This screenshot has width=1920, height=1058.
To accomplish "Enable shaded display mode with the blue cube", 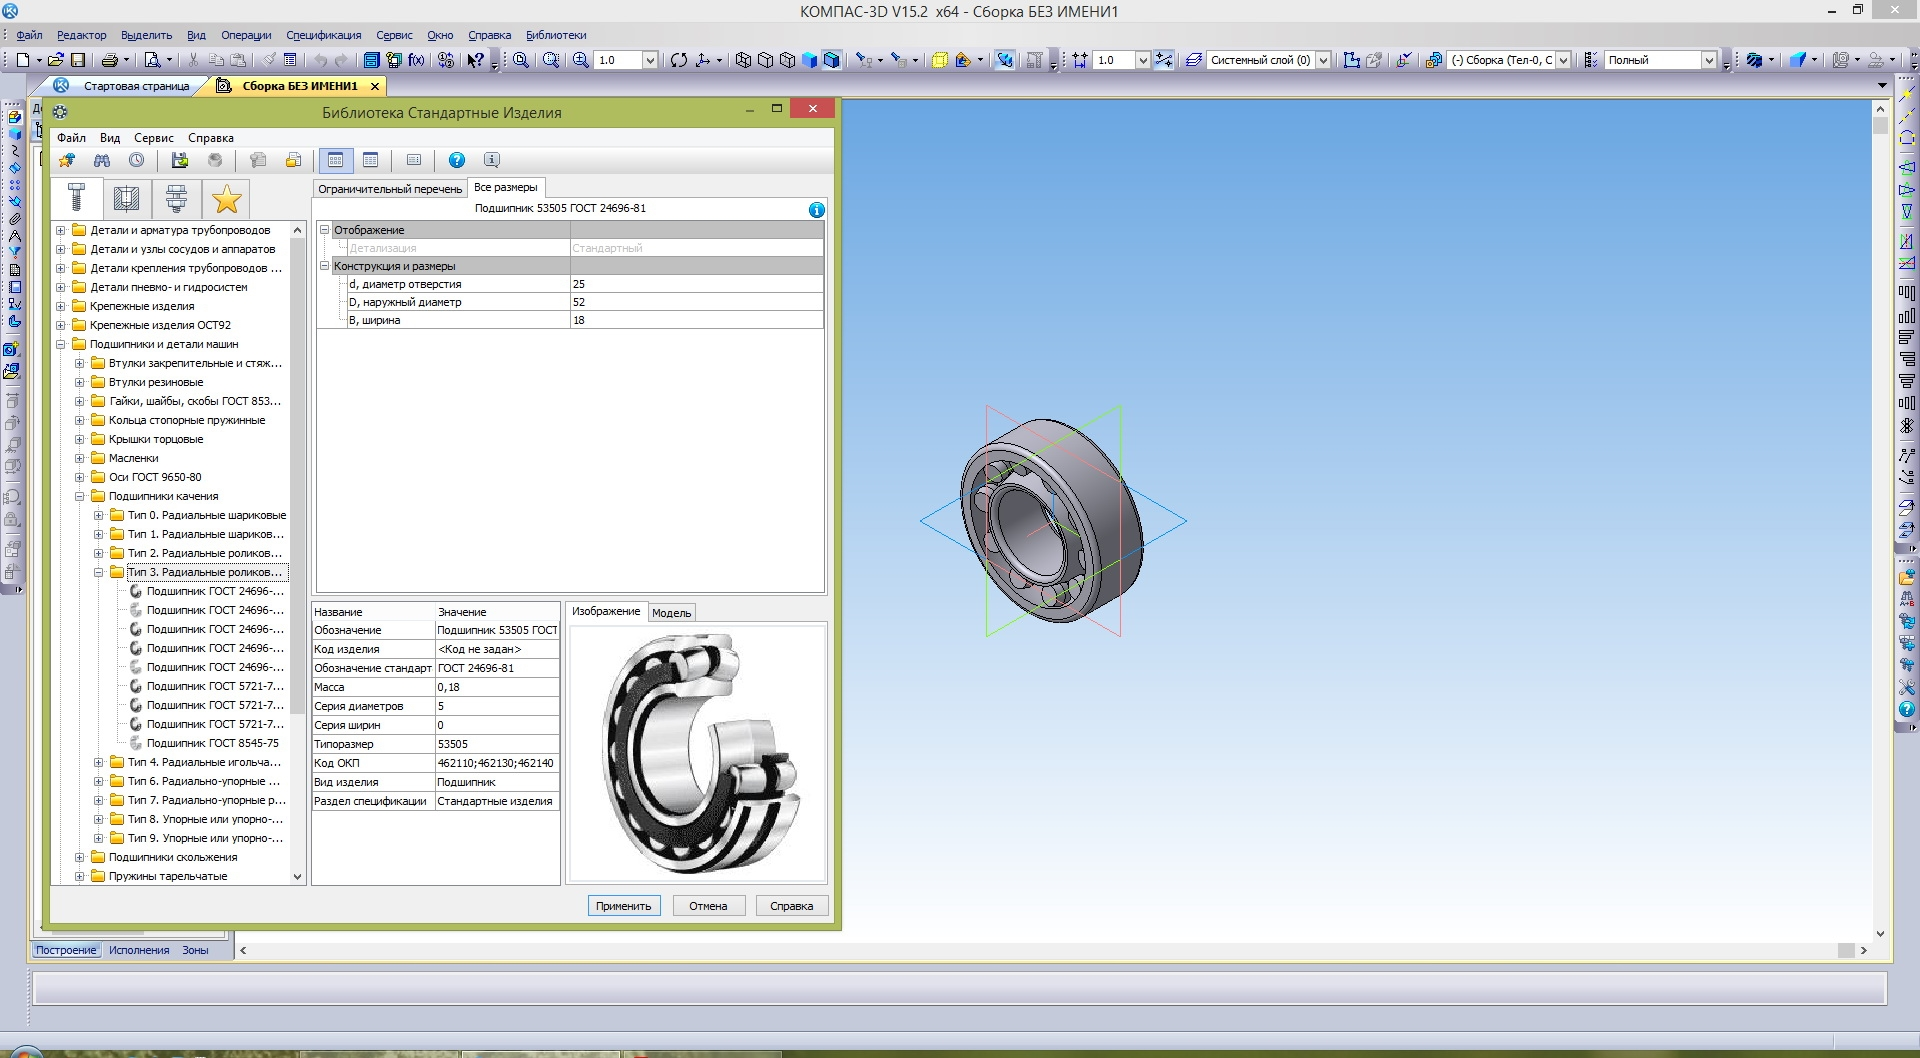I will [810, 60].
